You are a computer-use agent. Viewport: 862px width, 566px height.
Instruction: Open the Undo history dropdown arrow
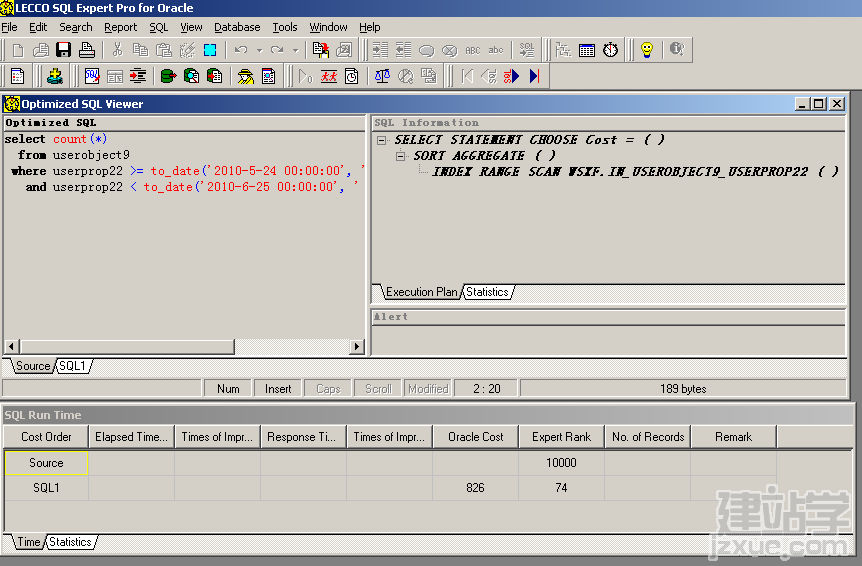259,51
